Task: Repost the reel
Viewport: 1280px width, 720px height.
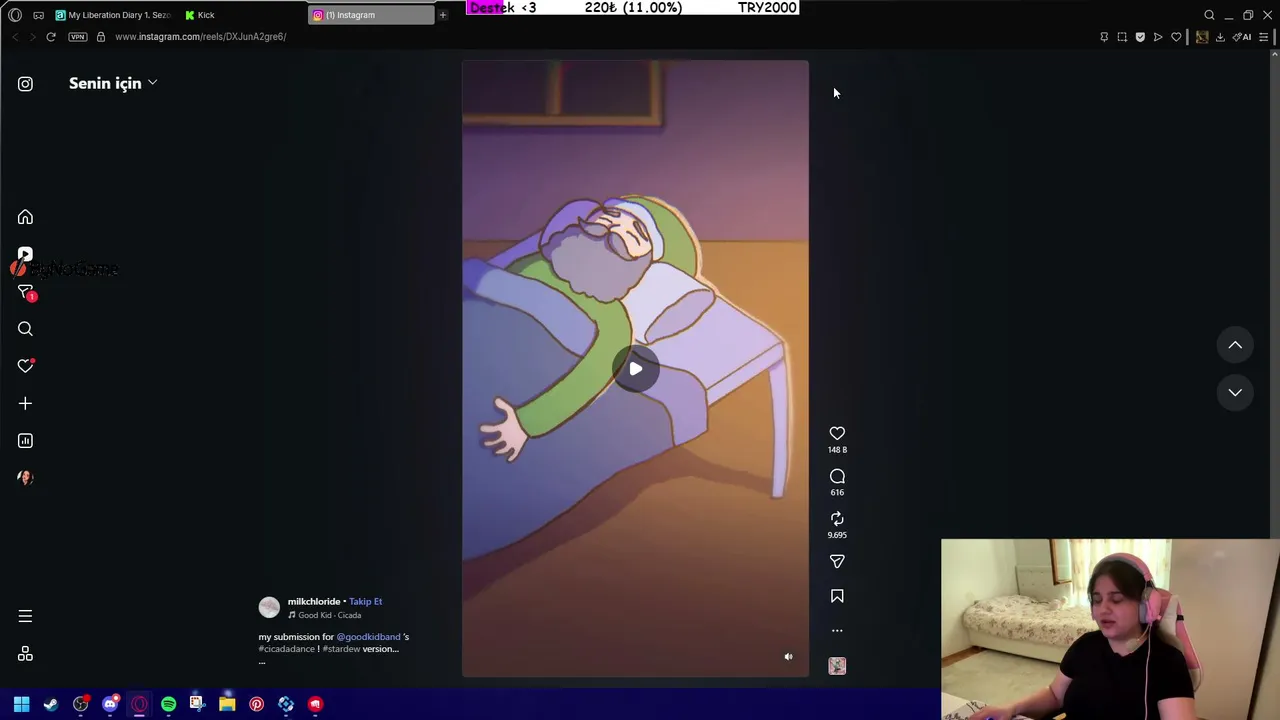Action: (837, 518)
